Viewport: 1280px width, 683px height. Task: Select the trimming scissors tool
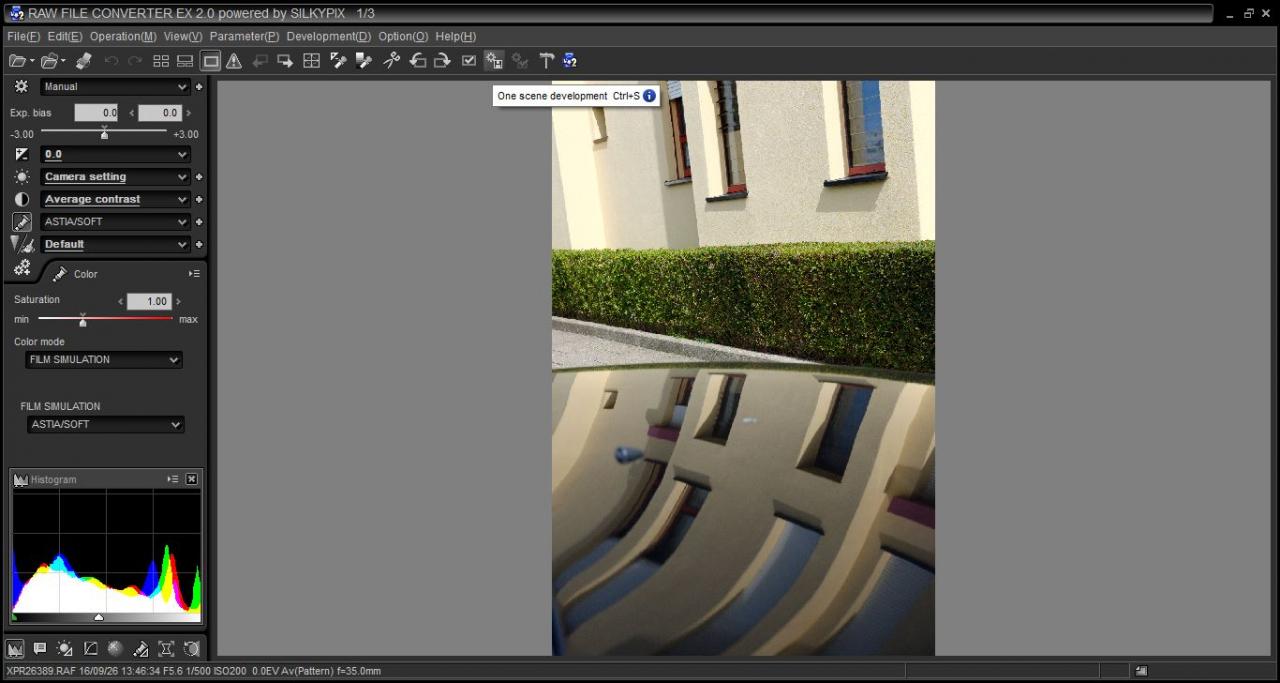pyautogui.click(x=391, y=61)
